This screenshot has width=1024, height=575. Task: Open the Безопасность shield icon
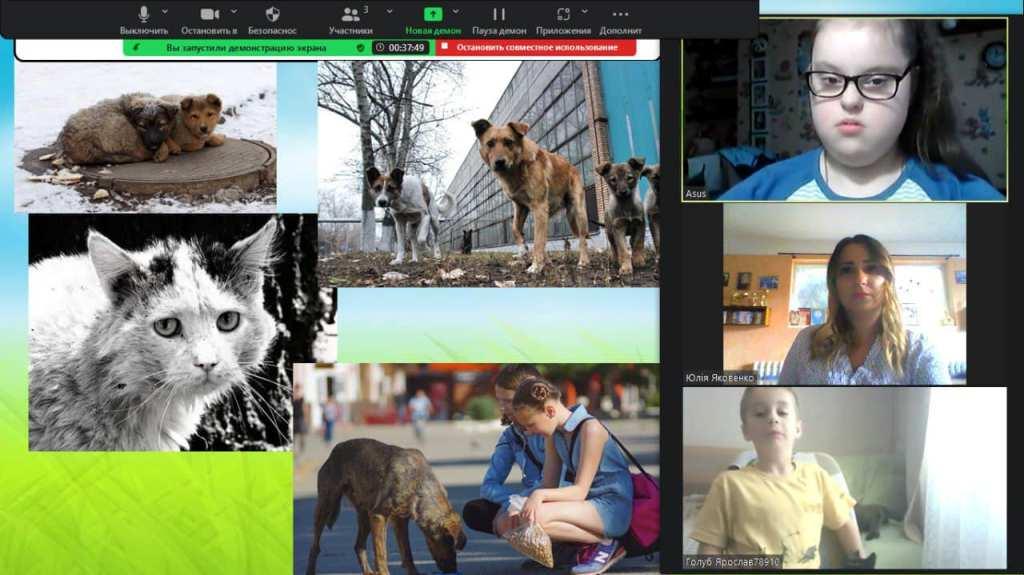coord(272,15)
